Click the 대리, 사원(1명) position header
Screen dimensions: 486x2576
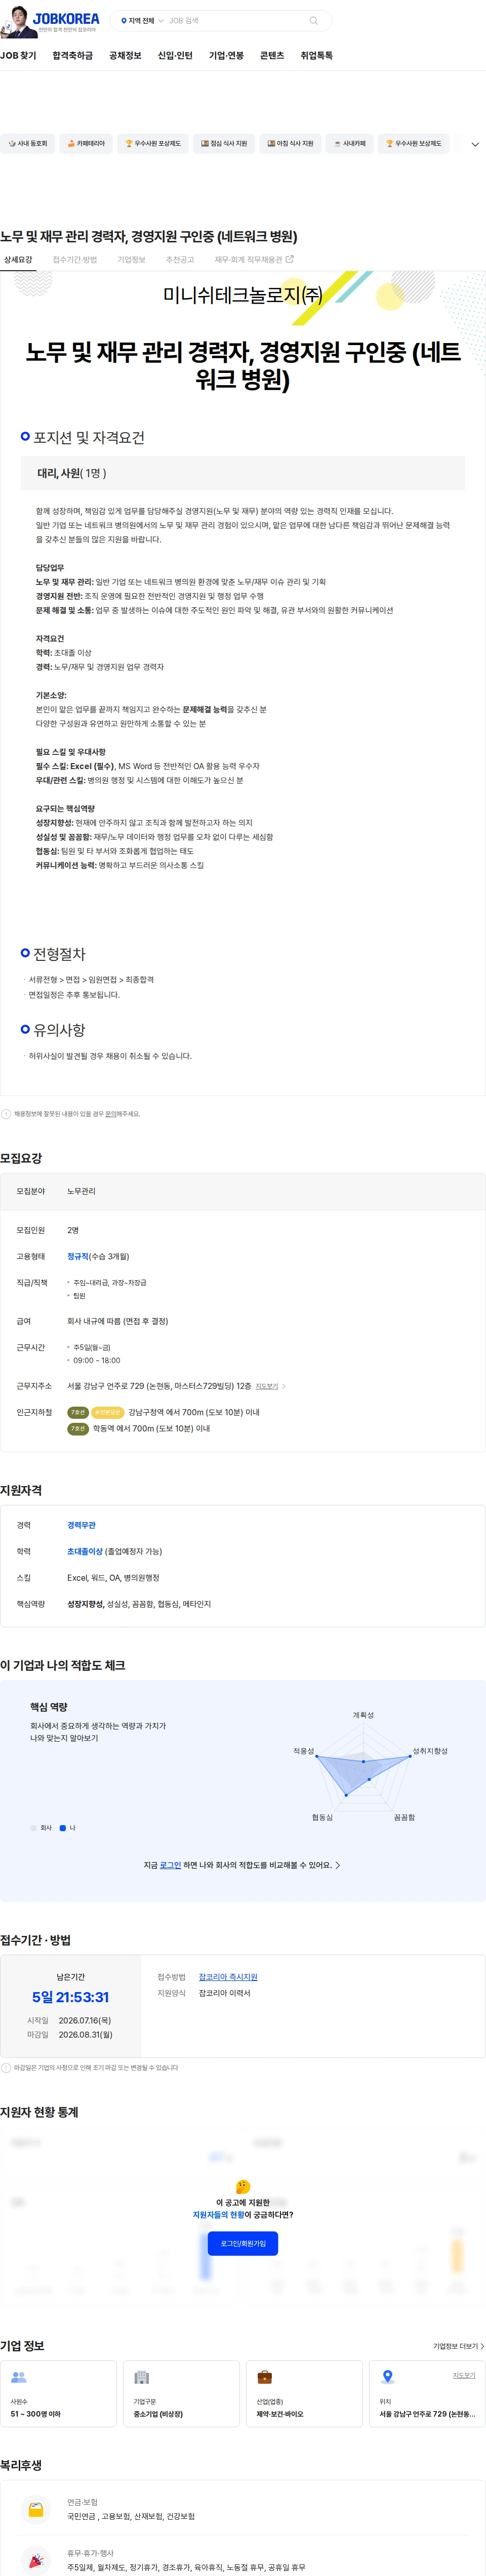243,473
